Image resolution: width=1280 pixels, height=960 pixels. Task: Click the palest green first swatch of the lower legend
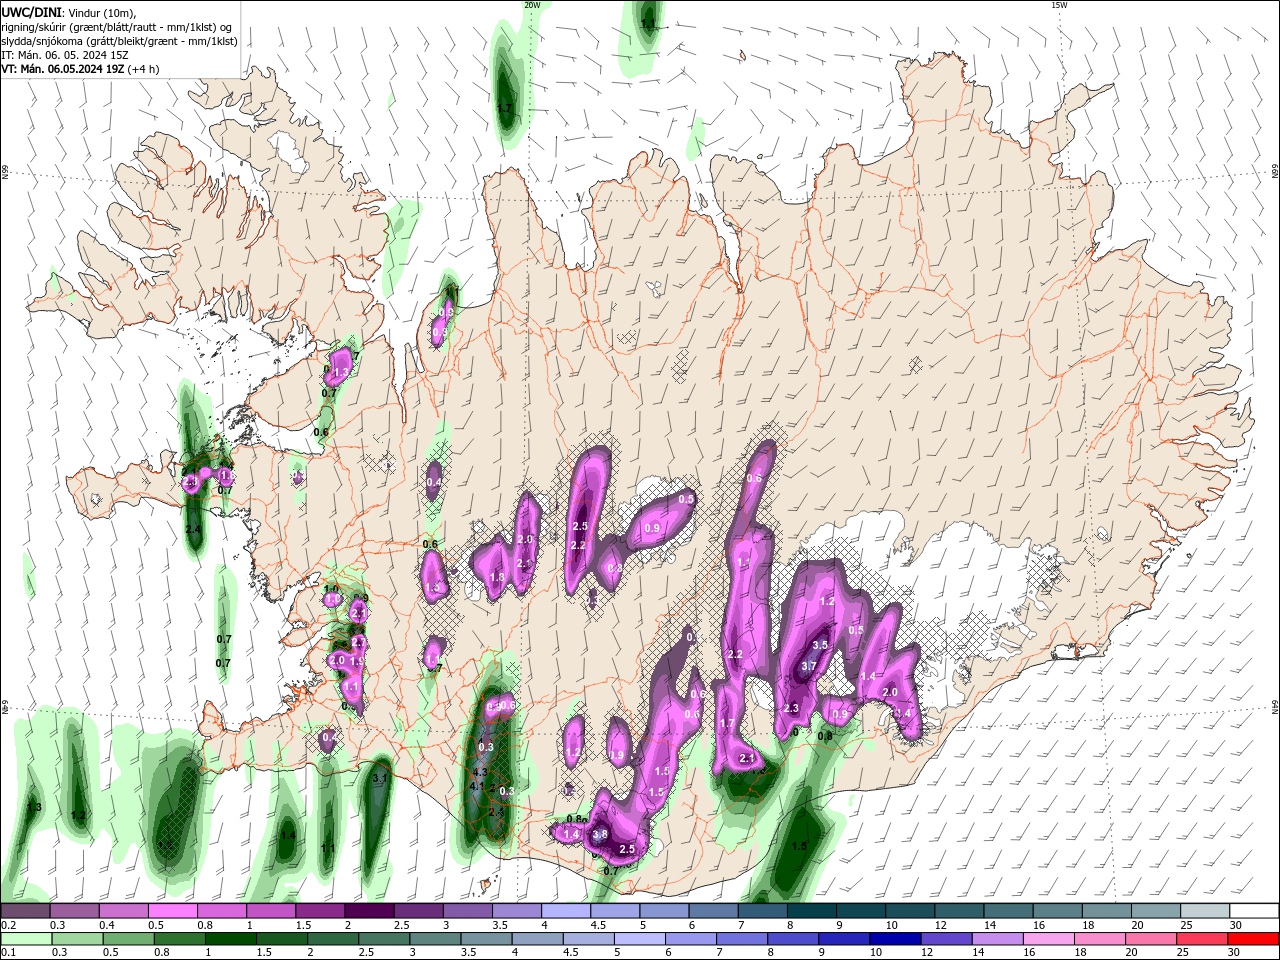[26, 939]
